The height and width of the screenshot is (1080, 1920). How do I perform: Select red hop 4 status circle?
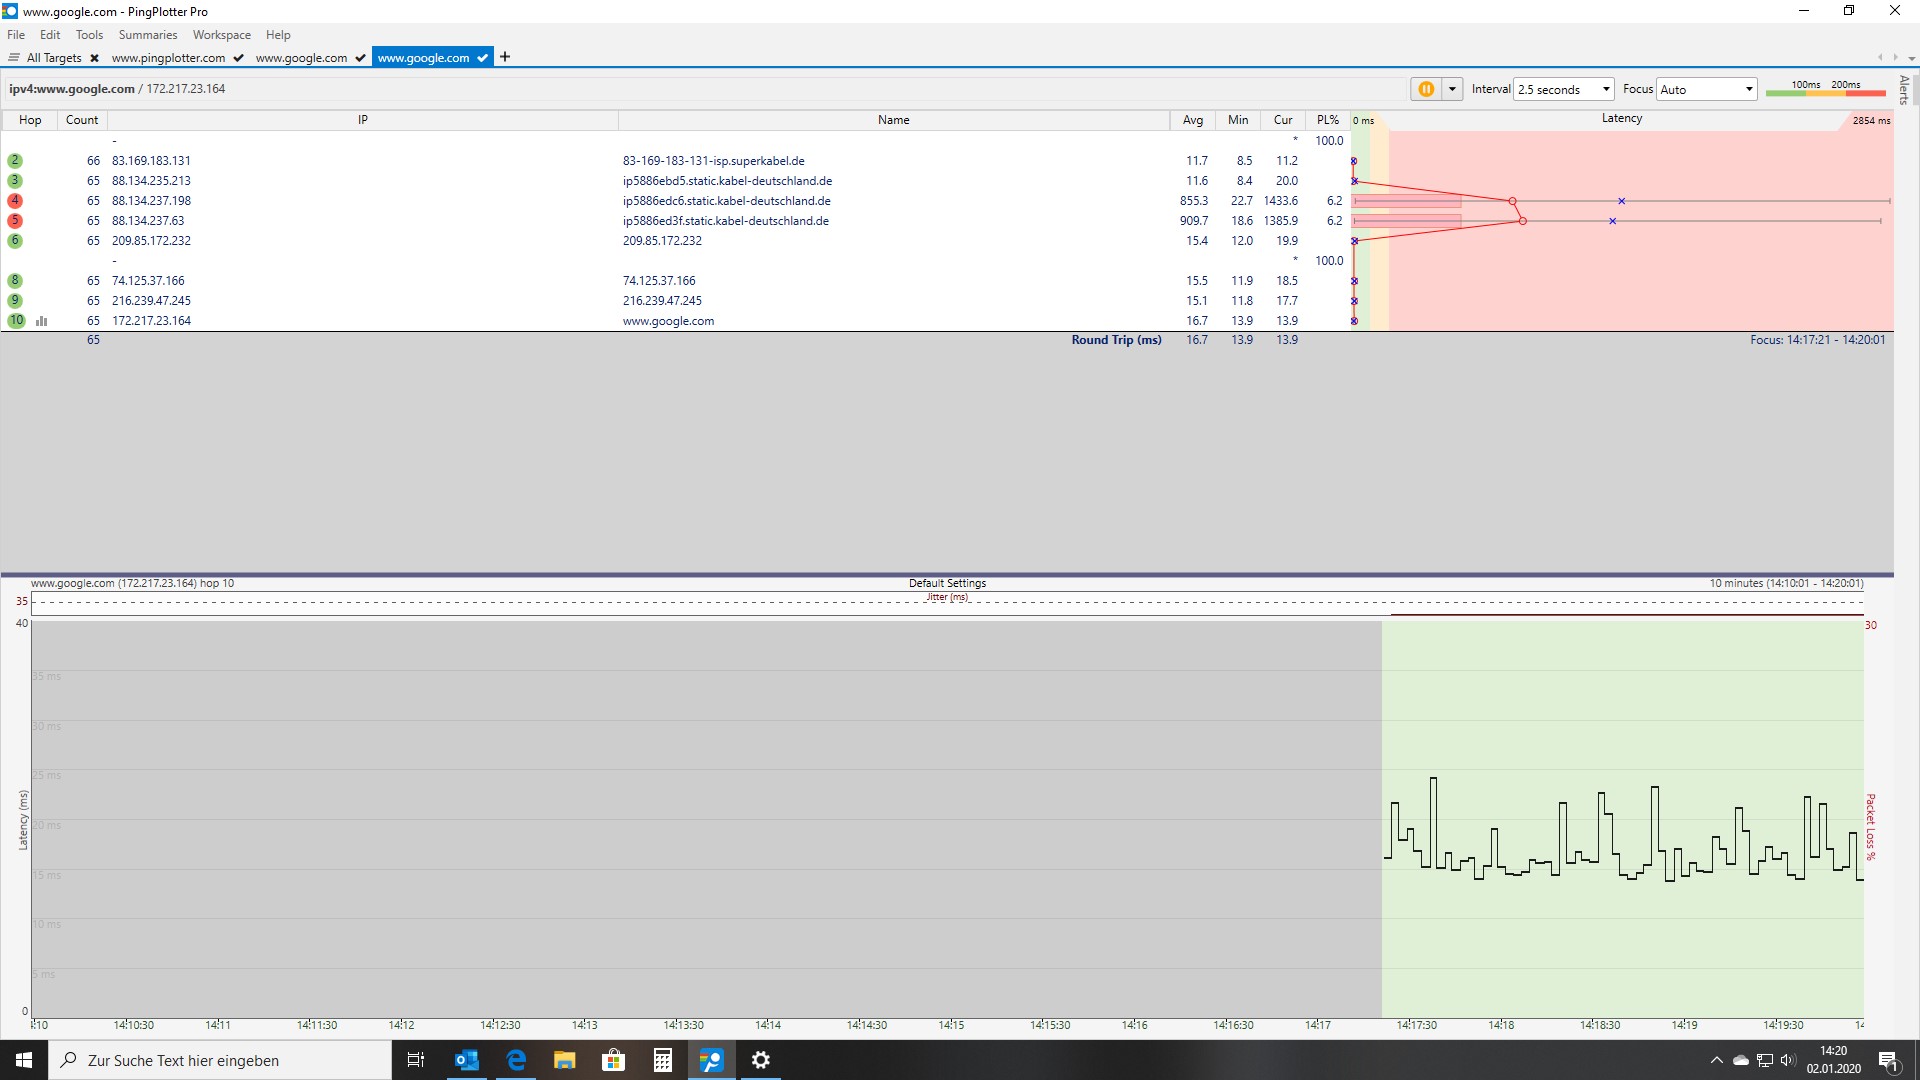(15, 201)
